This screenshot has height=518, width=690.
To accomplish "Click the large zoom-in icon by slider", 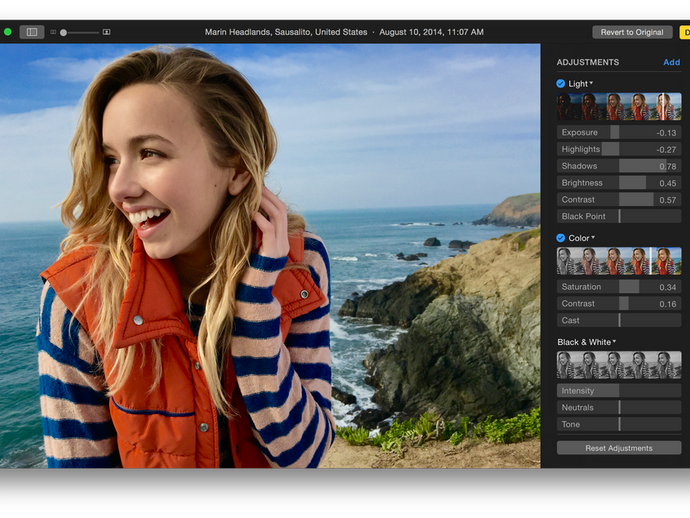I will [107, 32].
